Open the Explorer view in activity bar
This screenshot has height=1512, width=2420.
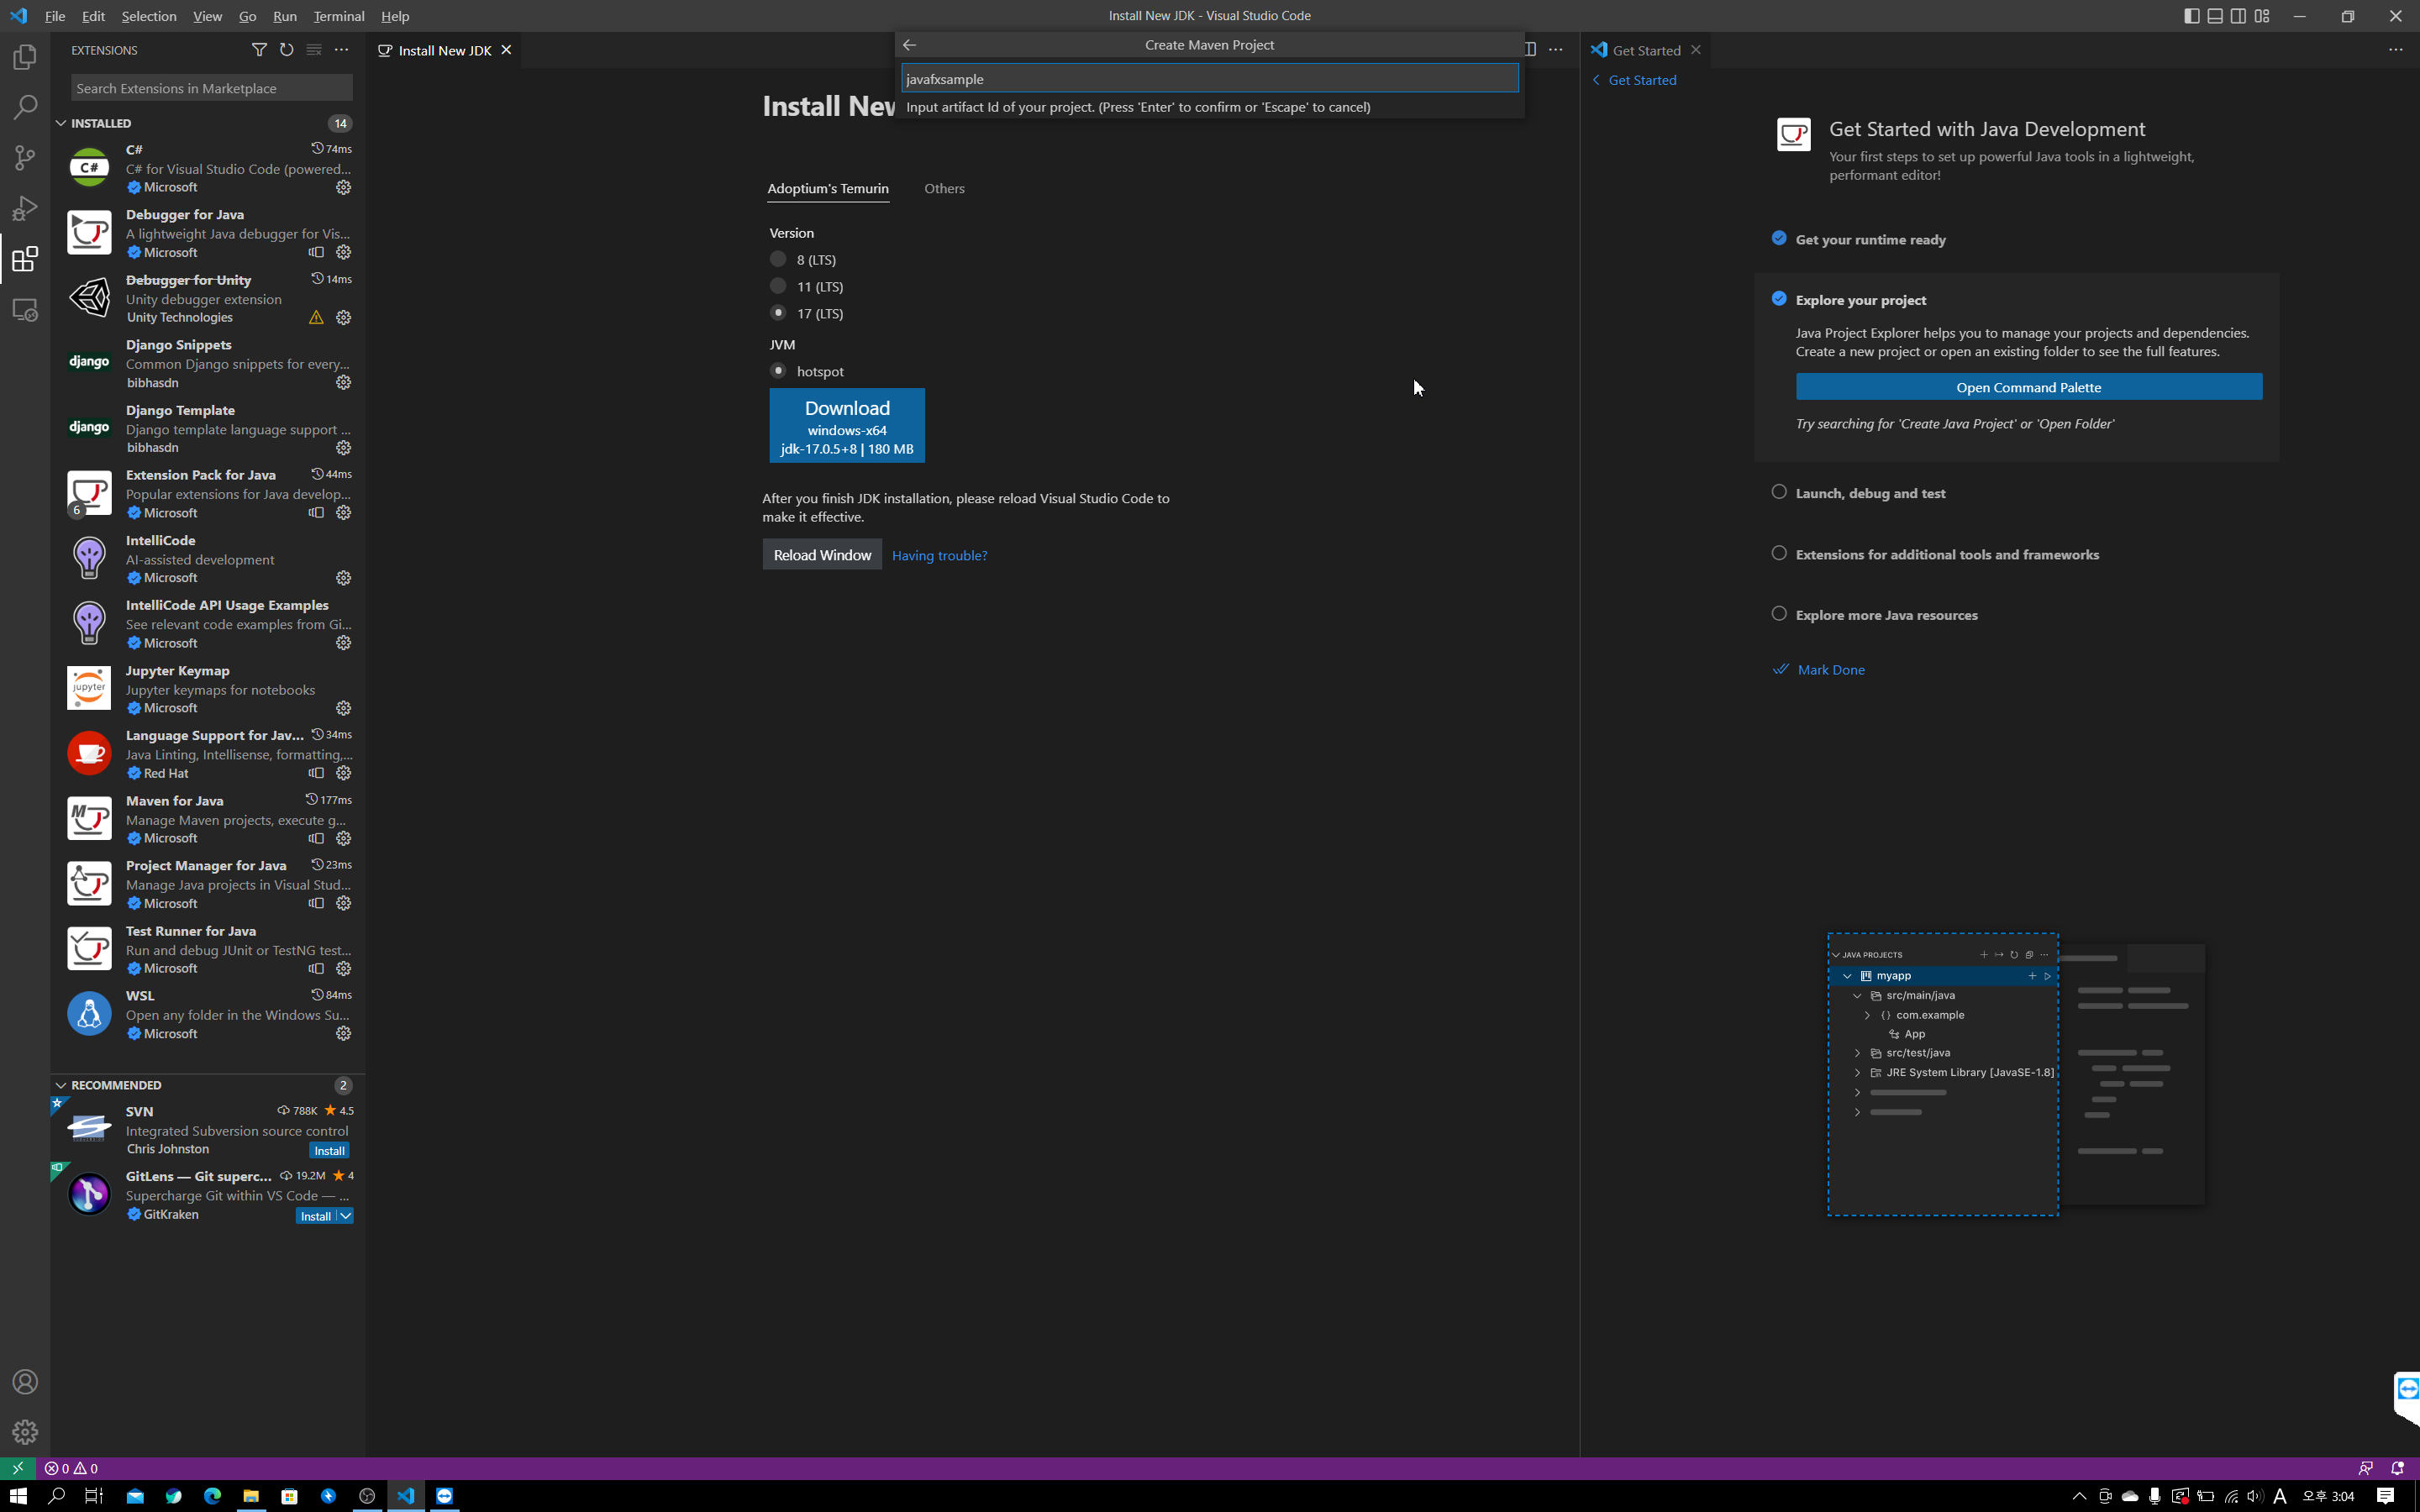(25, 57)
